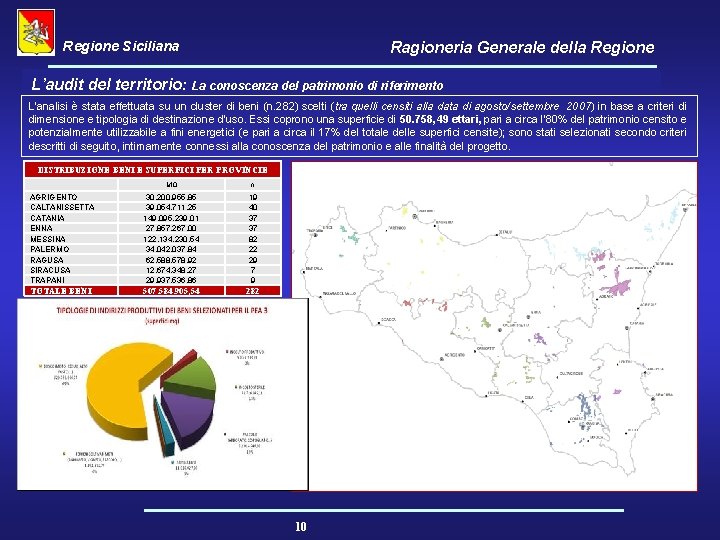This screenshot has width=720, height=540.
Task: Click the purple pie chart slice
Action: 189,416
